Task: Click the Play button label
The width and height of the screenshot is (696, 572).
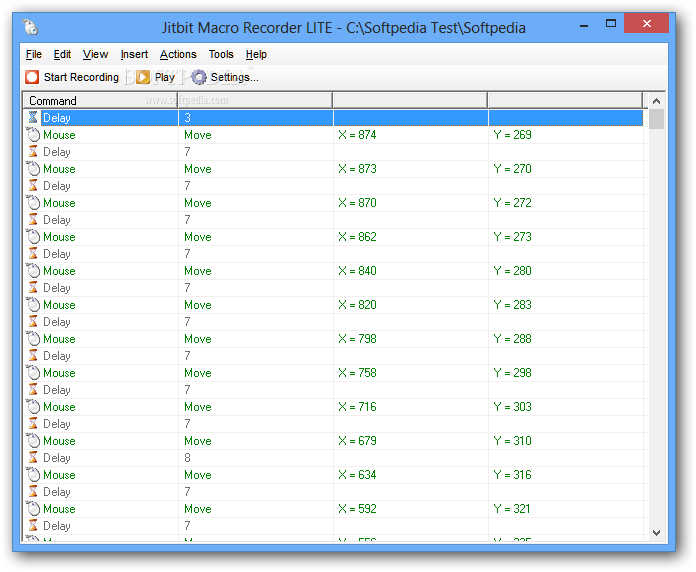Action: (165, 77)
